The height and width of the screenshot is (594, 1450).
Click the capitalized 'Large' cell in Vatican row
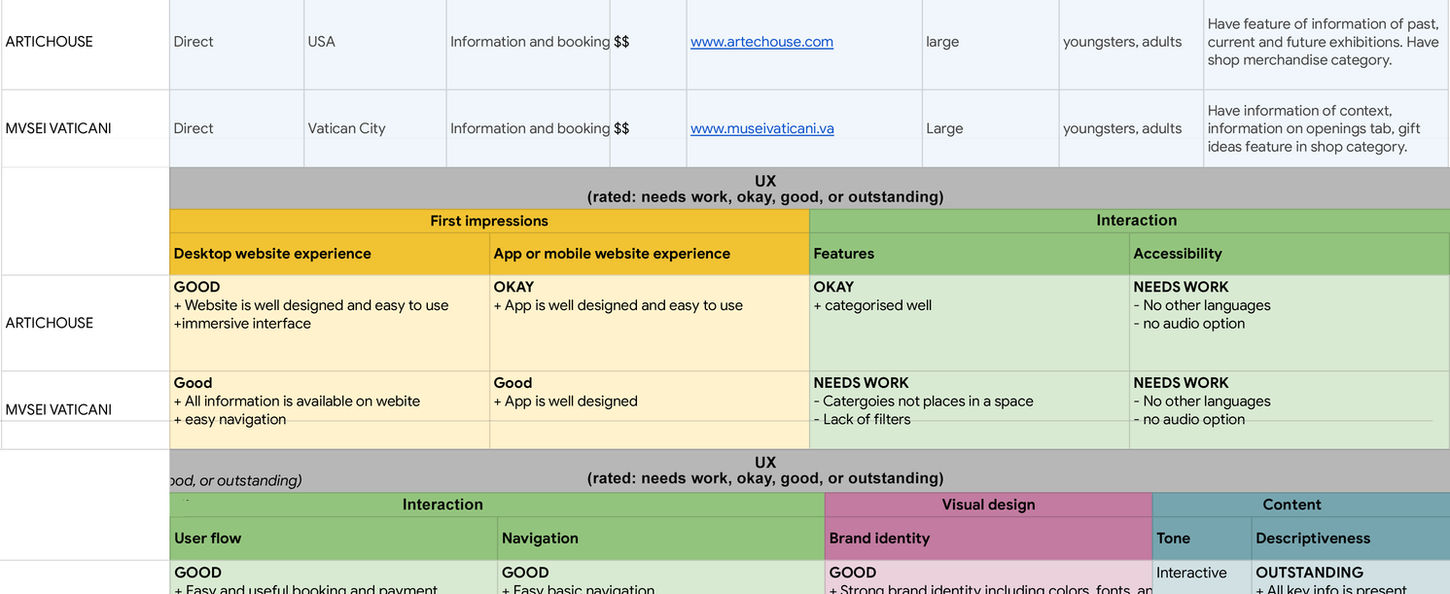point(990,128)
